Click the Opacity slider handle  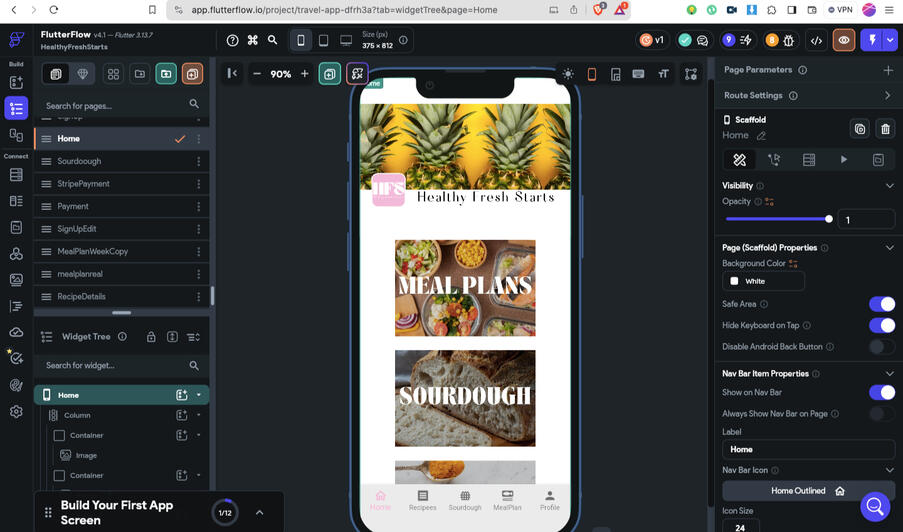coord(828,219)
